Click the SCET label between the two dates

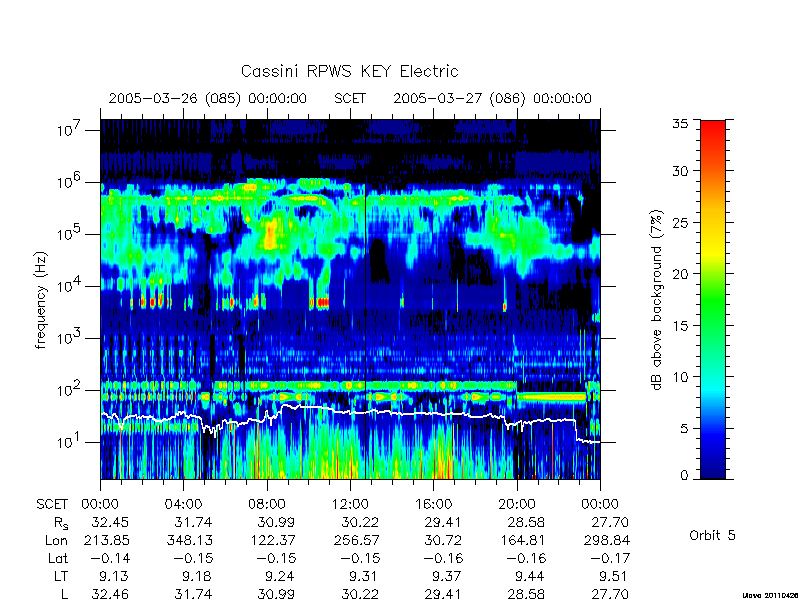350,98
